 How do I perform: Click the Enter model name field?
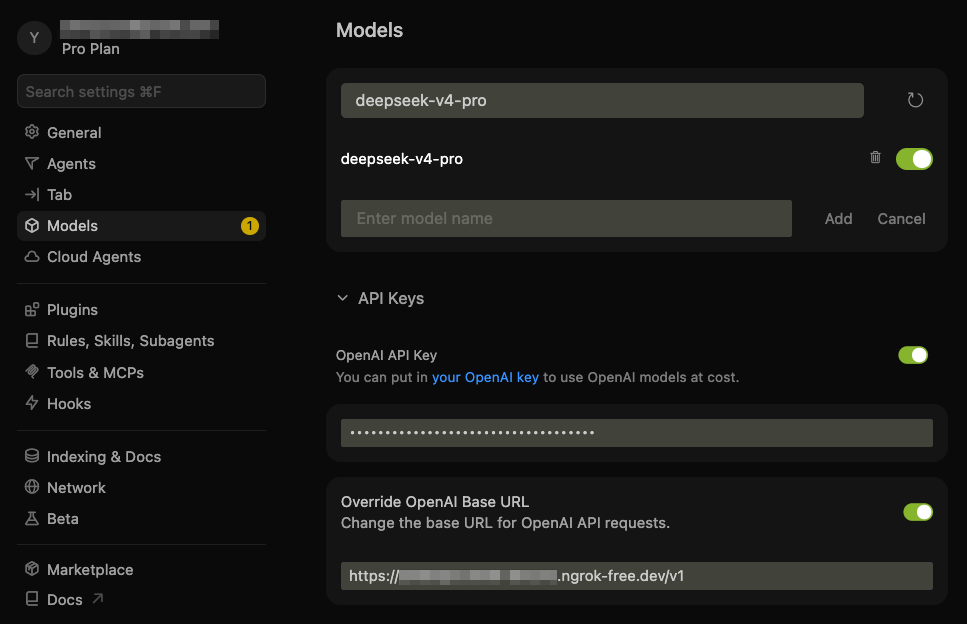[x=566, y=218]
